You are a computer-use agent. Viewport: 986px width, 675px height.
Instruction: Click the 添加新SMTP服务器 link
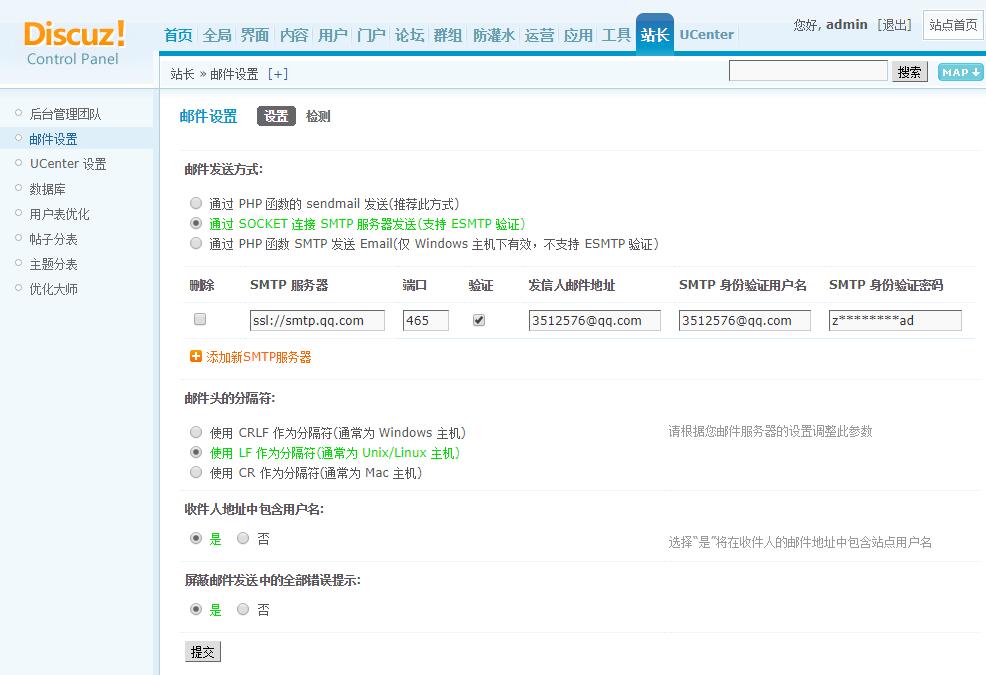(258, 357)
